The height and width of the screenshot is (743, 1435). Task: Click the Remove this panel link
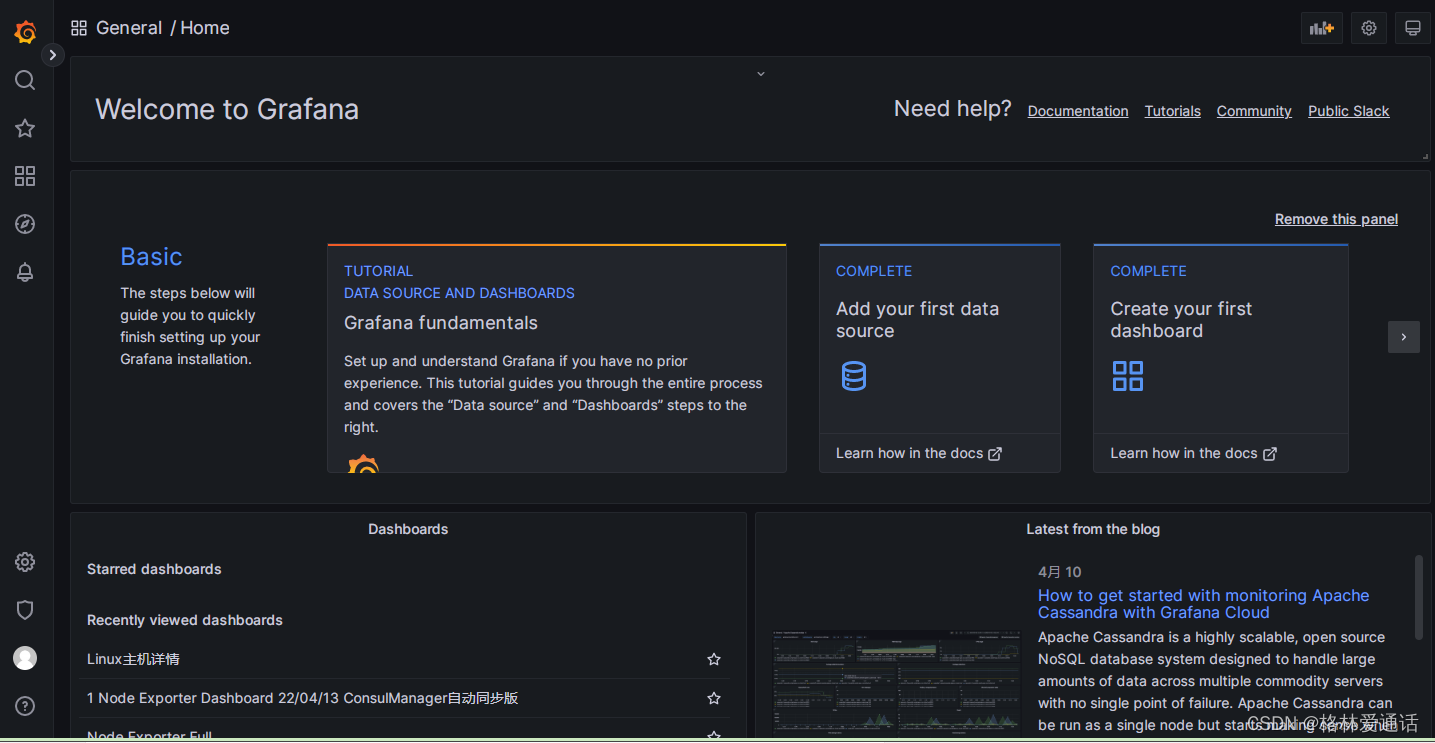[1336, 218]
